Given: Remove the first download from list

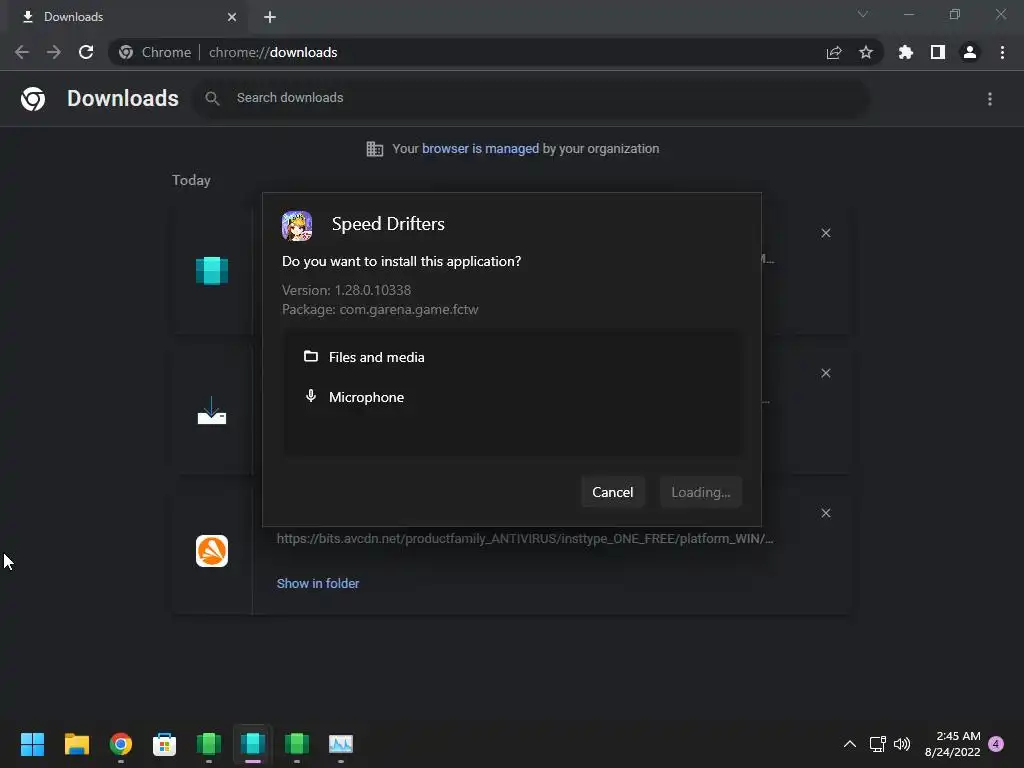Looking at the screenshot, I should (825, 233).
